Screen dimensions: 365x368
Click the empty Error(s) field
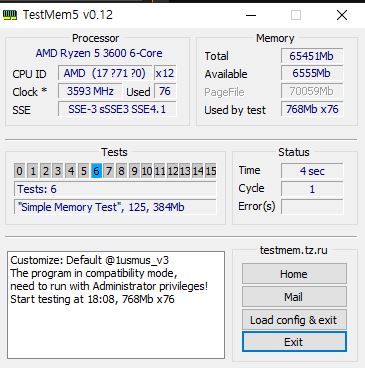click(312, 207)
